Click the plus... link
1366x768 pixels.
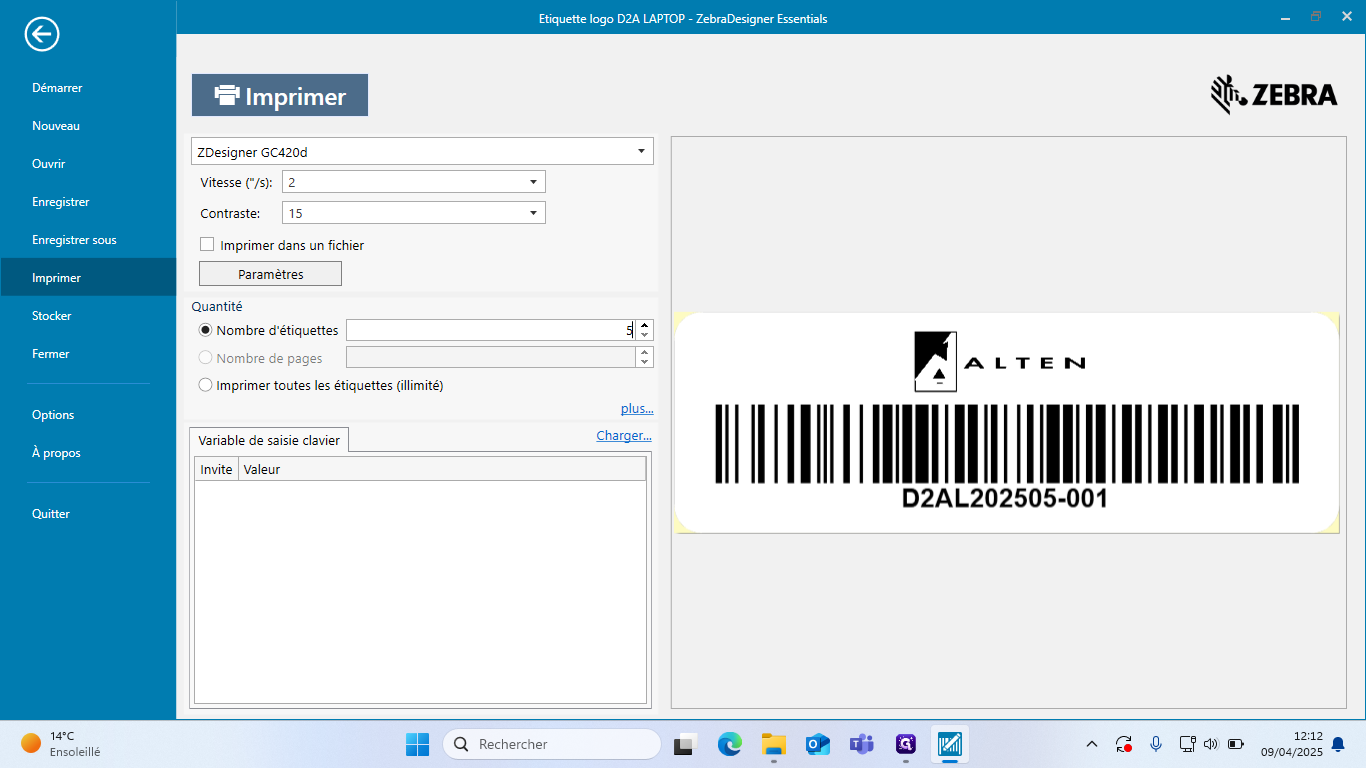coord(637,408)
